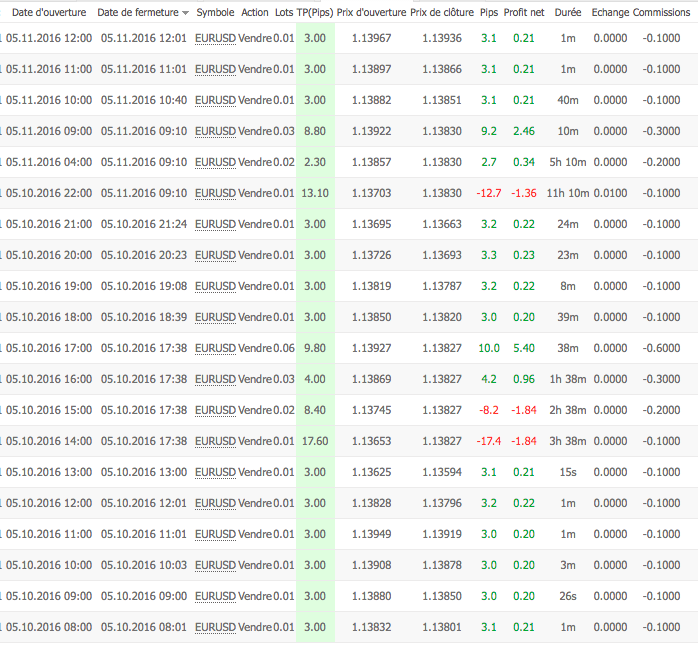The height and width of the screenshot is (648, 698).
Task: Click the 17.60 TP(Pips) value
Action: coord(315,441)
